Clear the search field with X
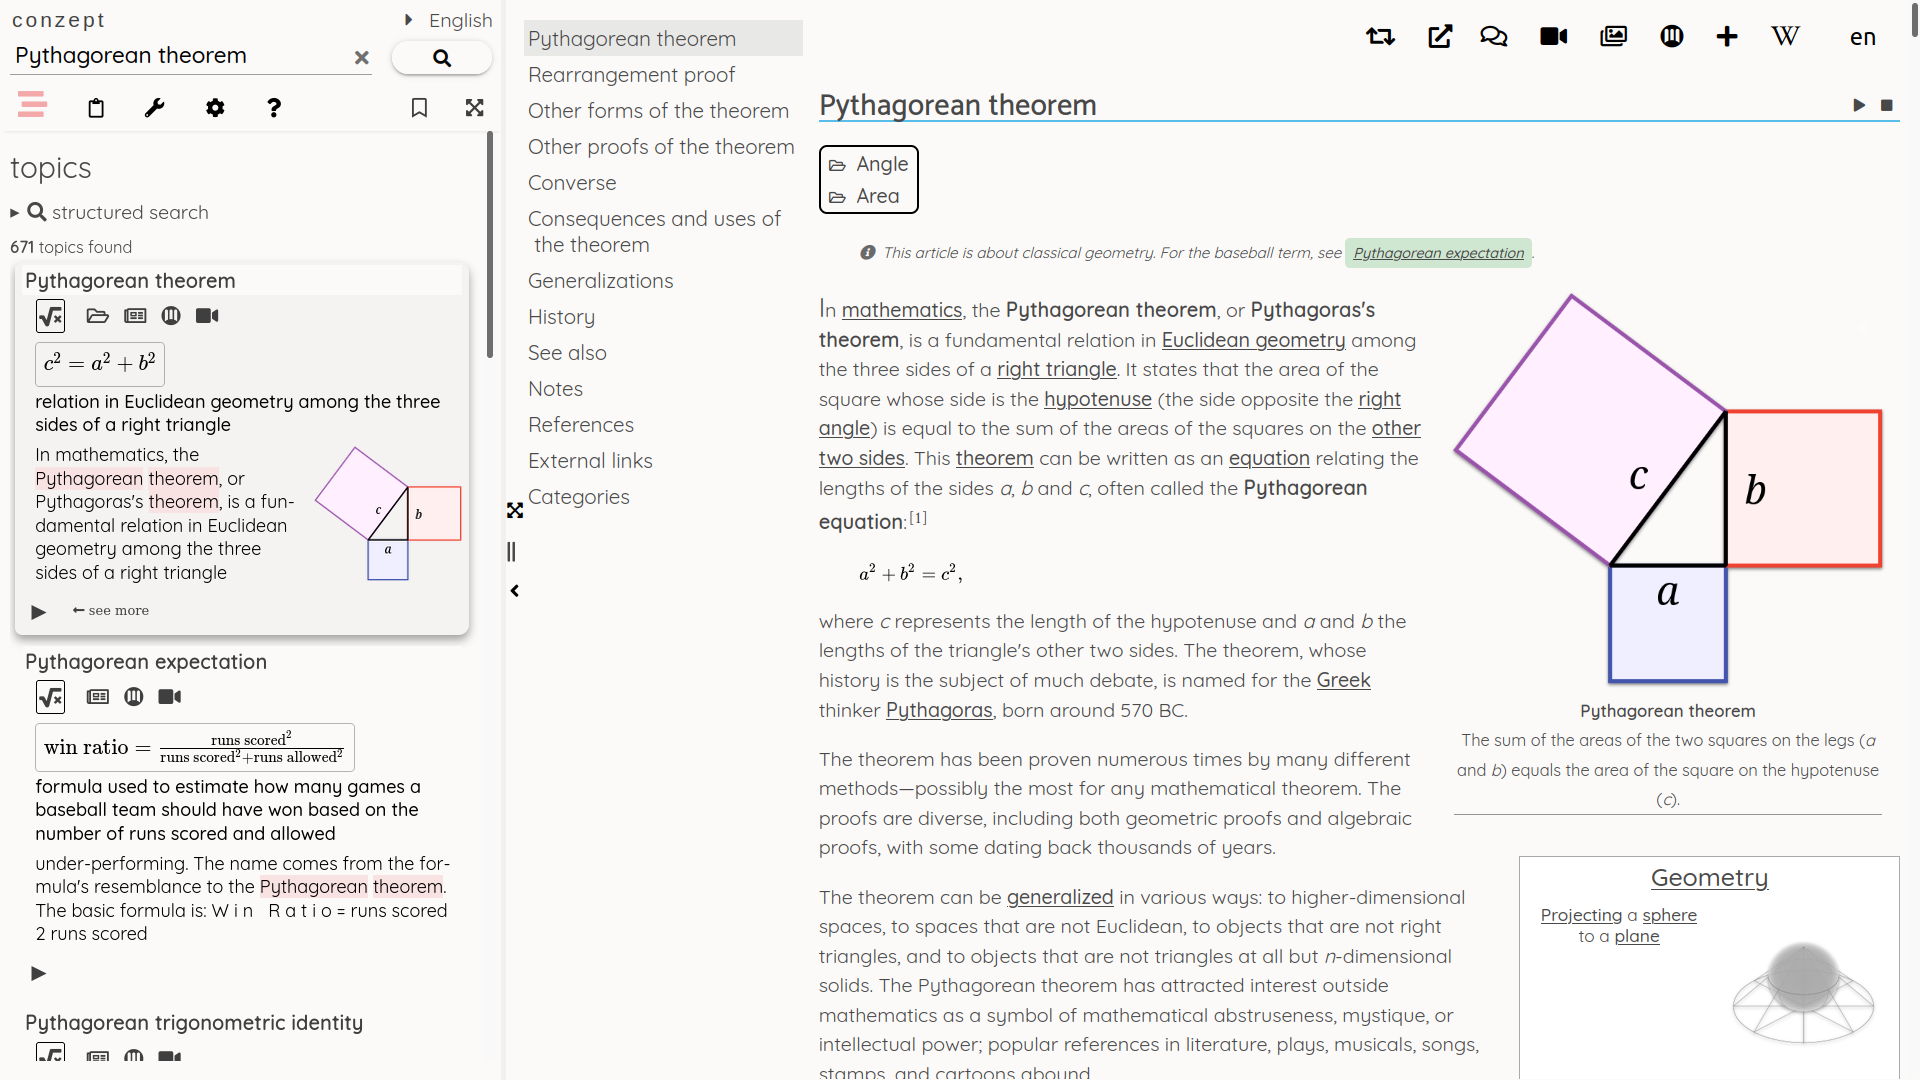This screenshot has height=1080, width=1920. (x=362, y=58)
